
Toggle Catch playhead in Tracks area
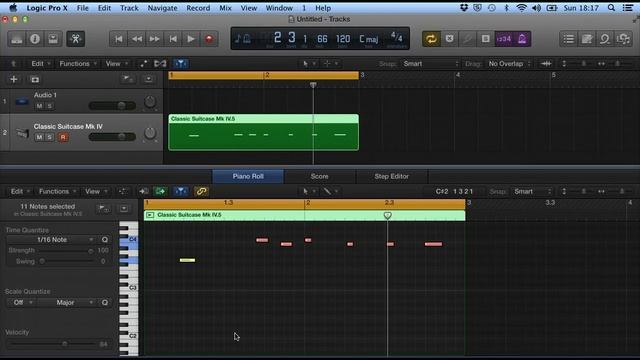[180, 64]
